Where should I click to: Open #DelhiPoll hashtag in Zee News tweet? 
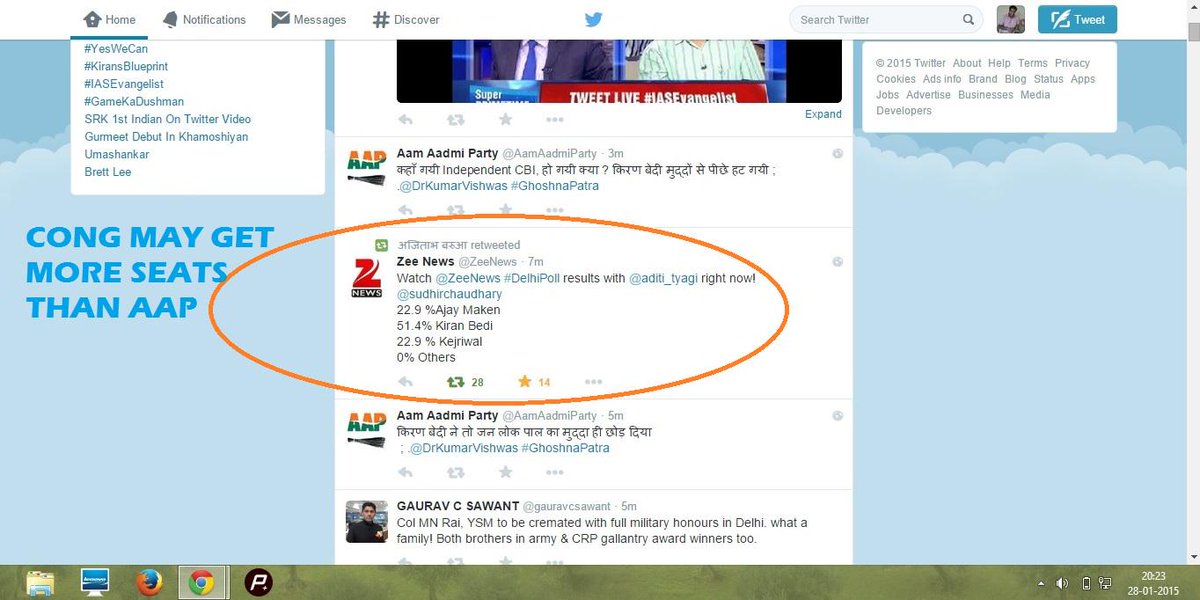531,278
